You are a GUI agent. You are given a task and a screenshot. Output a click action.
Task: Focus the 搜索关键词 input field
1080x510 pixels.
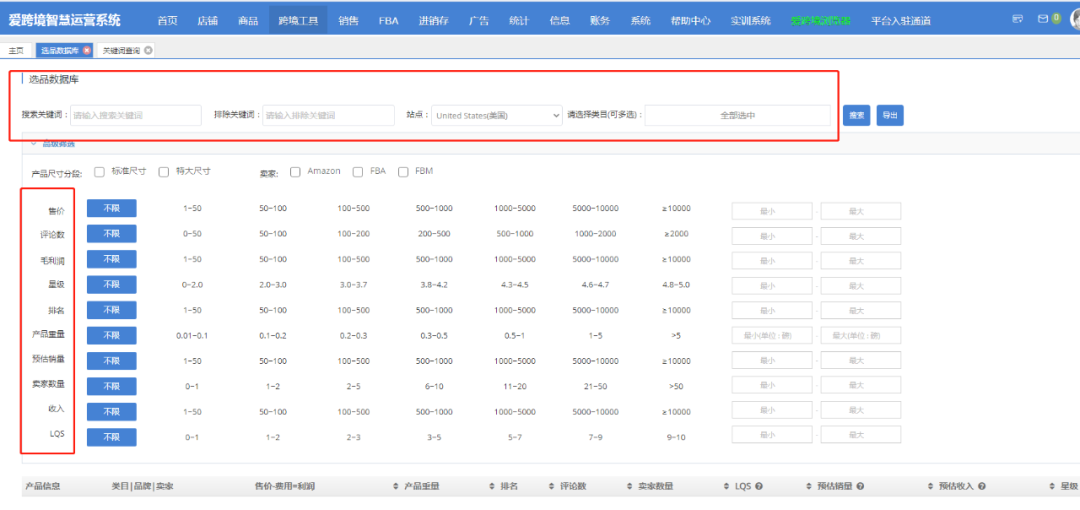coord(136,115)
